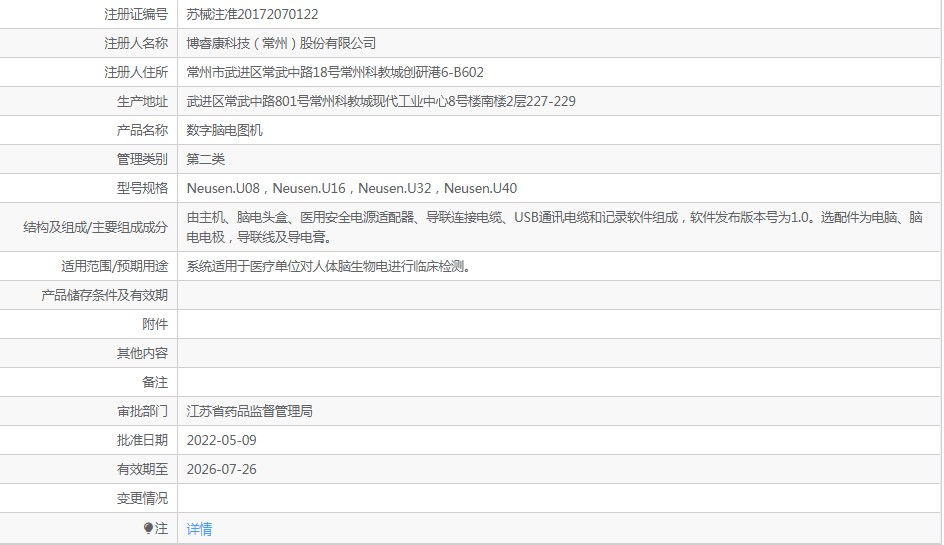Select approval date 2022-05-09
The width and height of the screenshot is (944, 545).
pyautogui.click(x=222, y=440)
